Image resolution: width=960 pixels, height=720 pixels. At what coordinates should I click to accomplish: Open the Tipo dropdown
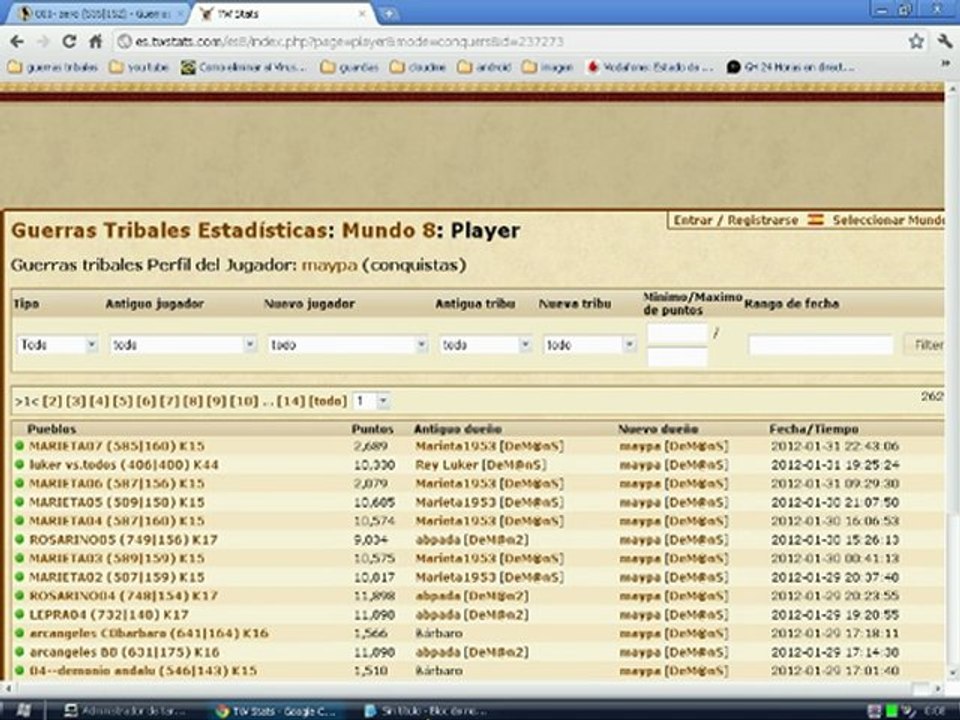57,345
